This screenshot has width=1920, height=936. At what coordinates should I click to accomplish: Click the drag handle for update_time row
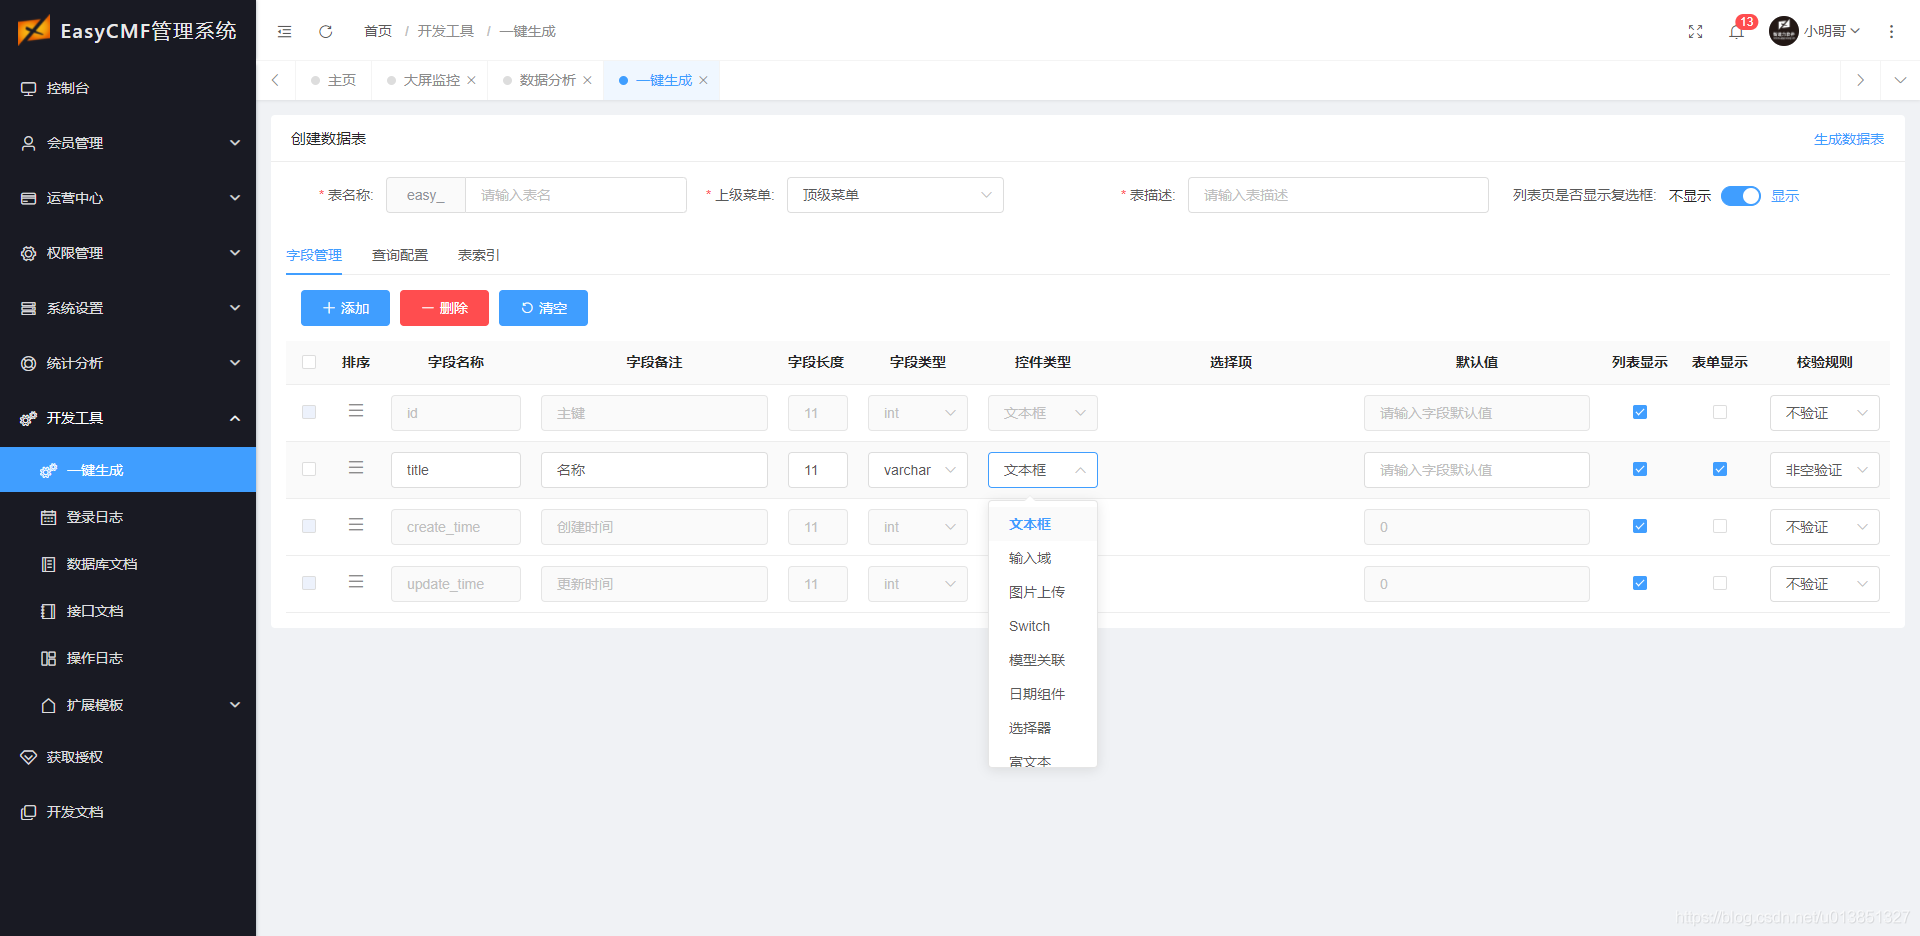point(356,582)
